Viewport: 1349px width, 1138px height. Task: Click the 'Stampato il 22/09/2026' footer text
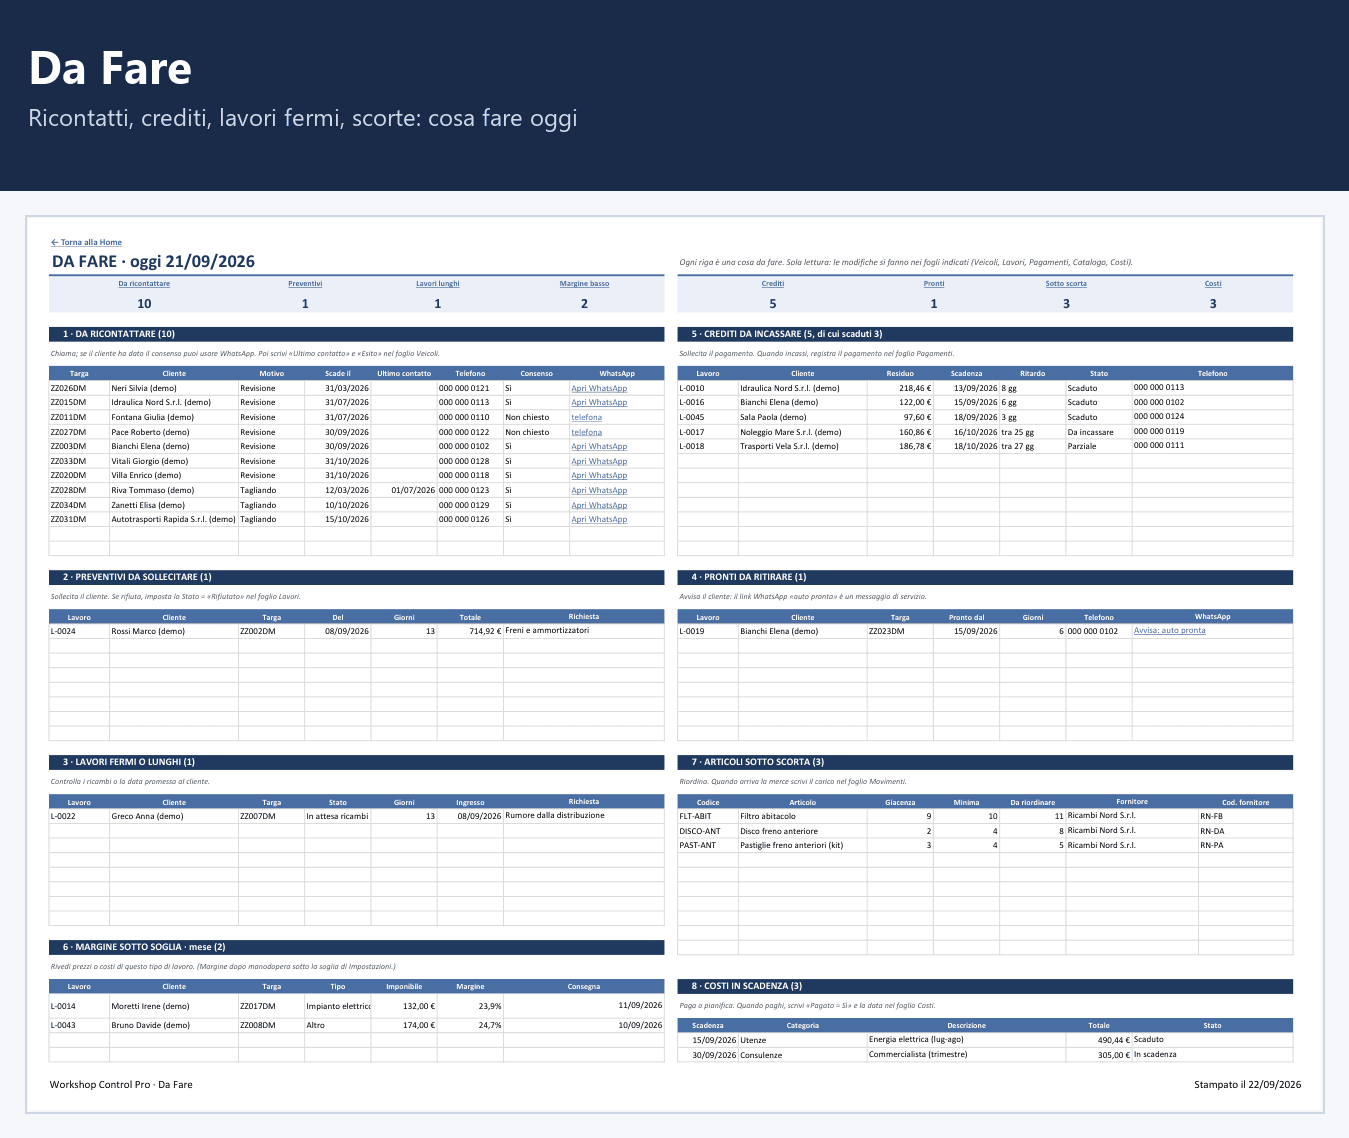click(1247, 1084)
